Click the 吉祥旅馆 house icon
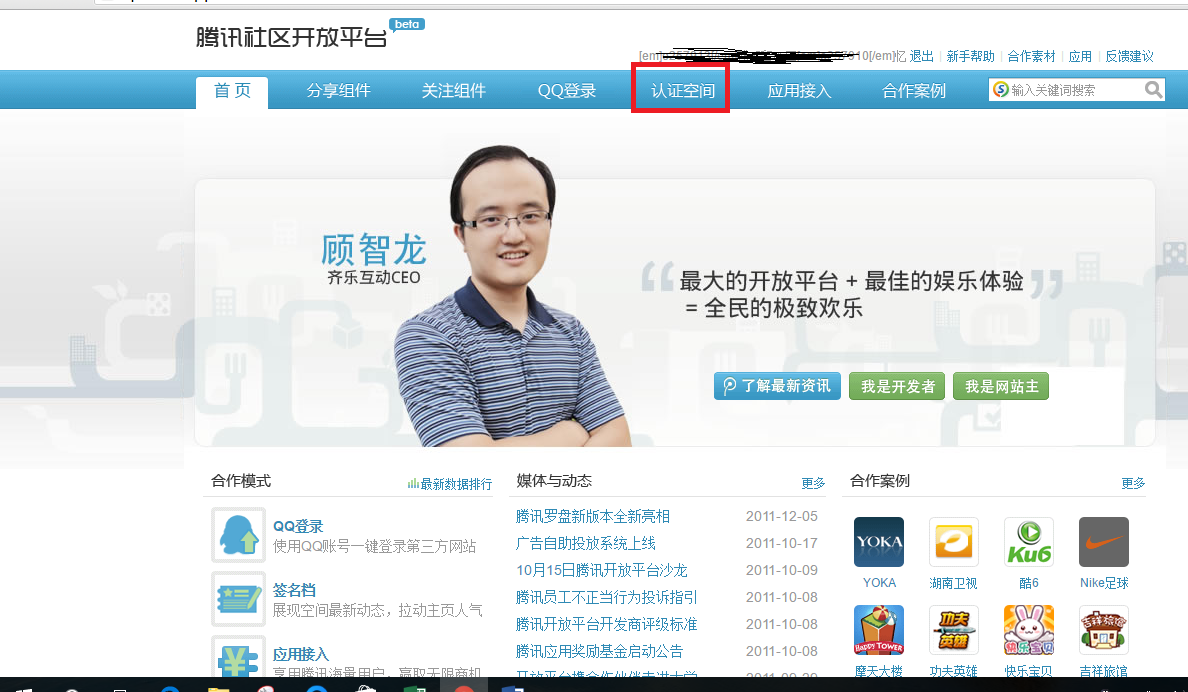 coord(1104,630)
